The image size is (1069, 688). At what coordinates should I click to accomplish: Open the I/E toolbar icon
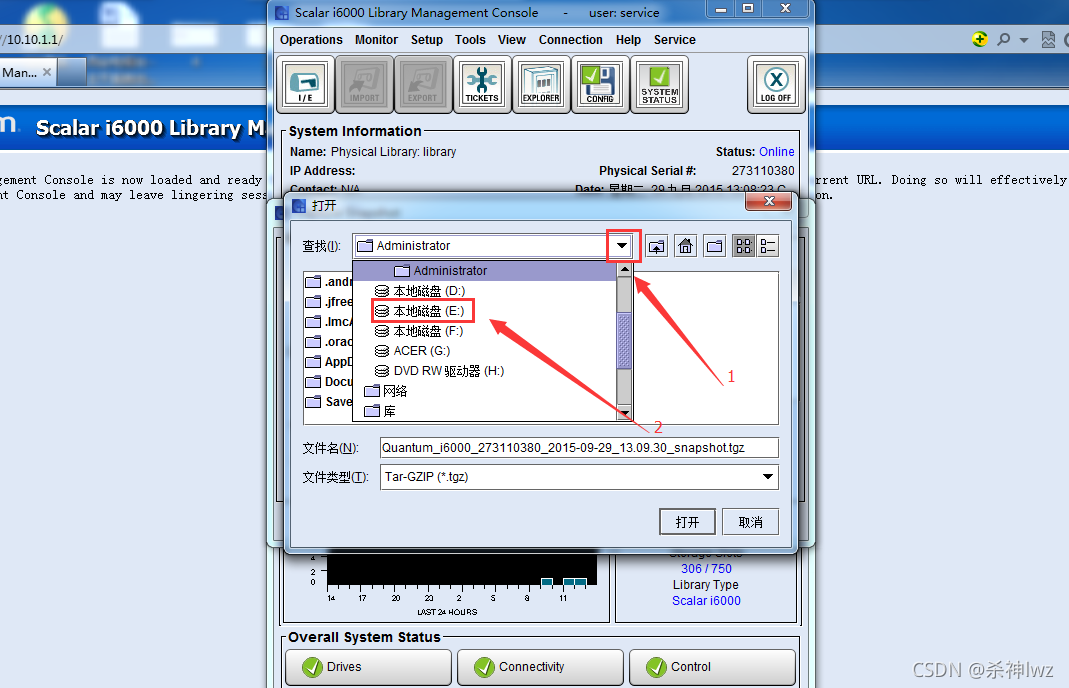pos(305,85)
